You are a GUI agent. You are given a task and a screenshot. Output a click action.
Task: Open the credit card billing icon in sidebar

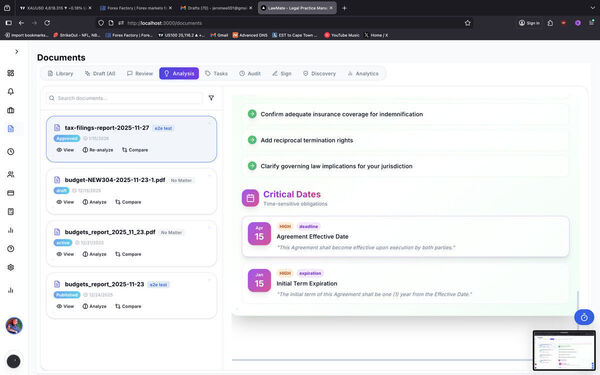[11, 193]
